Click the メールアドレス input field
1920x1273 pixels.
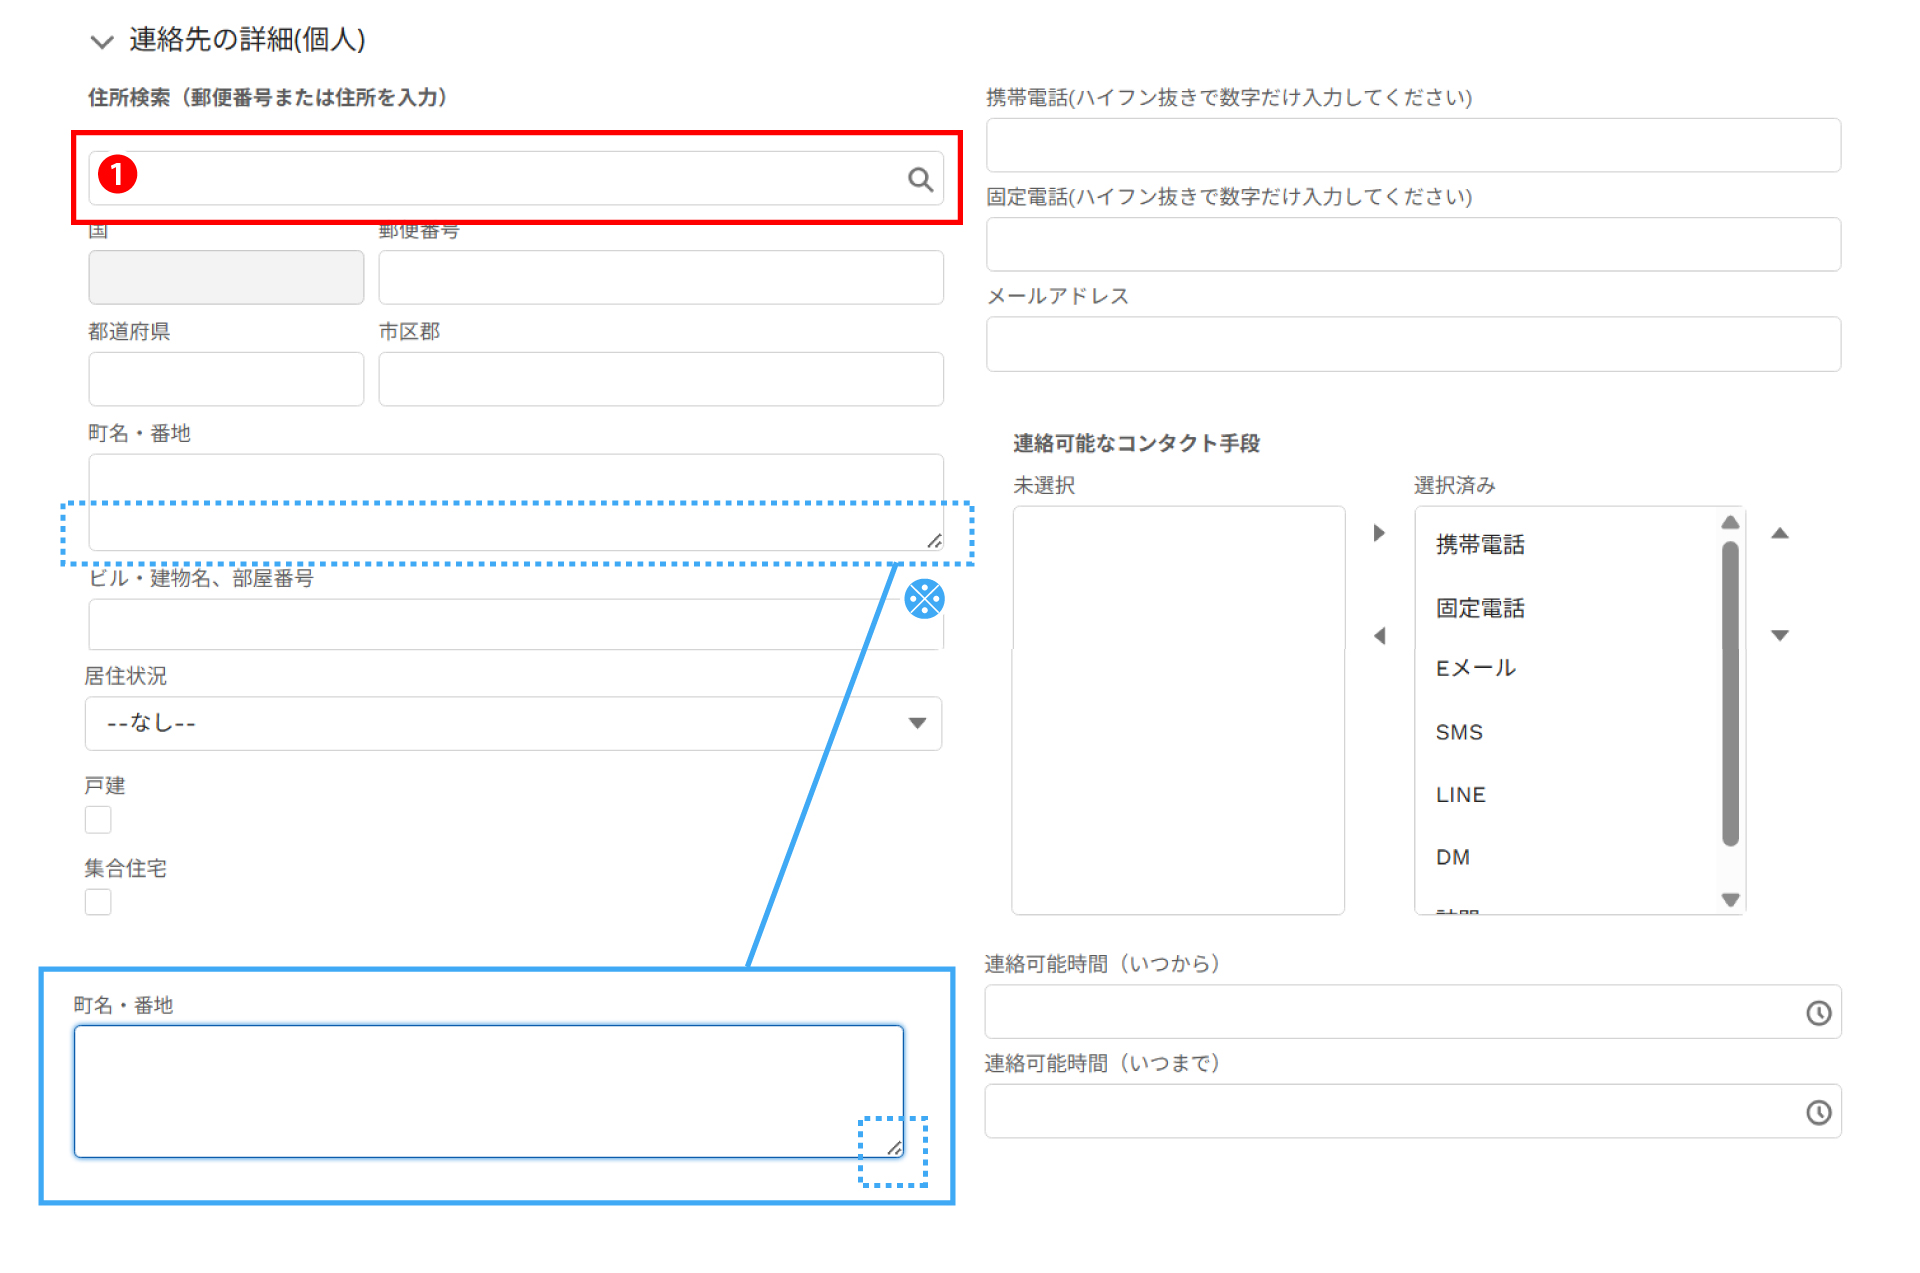(x=1412, y=344)
